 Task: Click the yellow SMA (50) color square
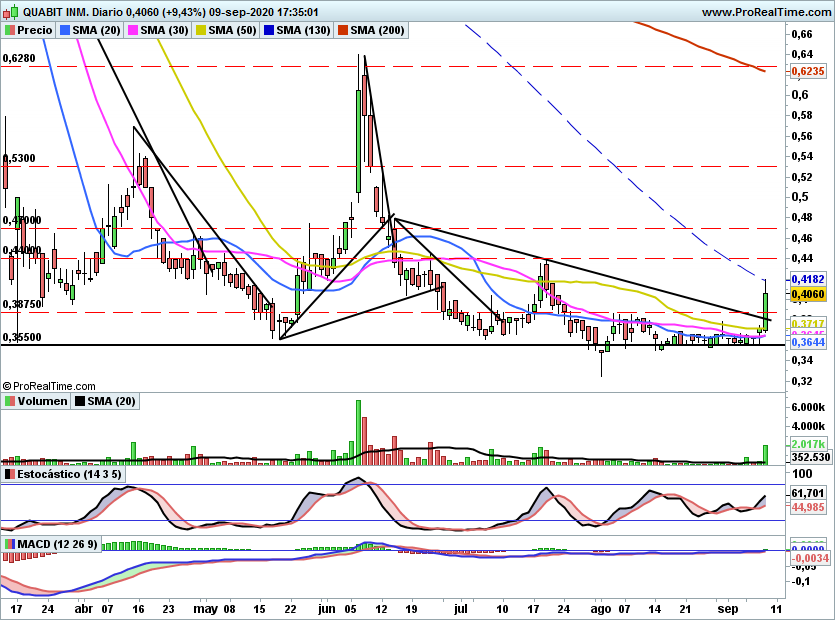click(x=202, y=31)
